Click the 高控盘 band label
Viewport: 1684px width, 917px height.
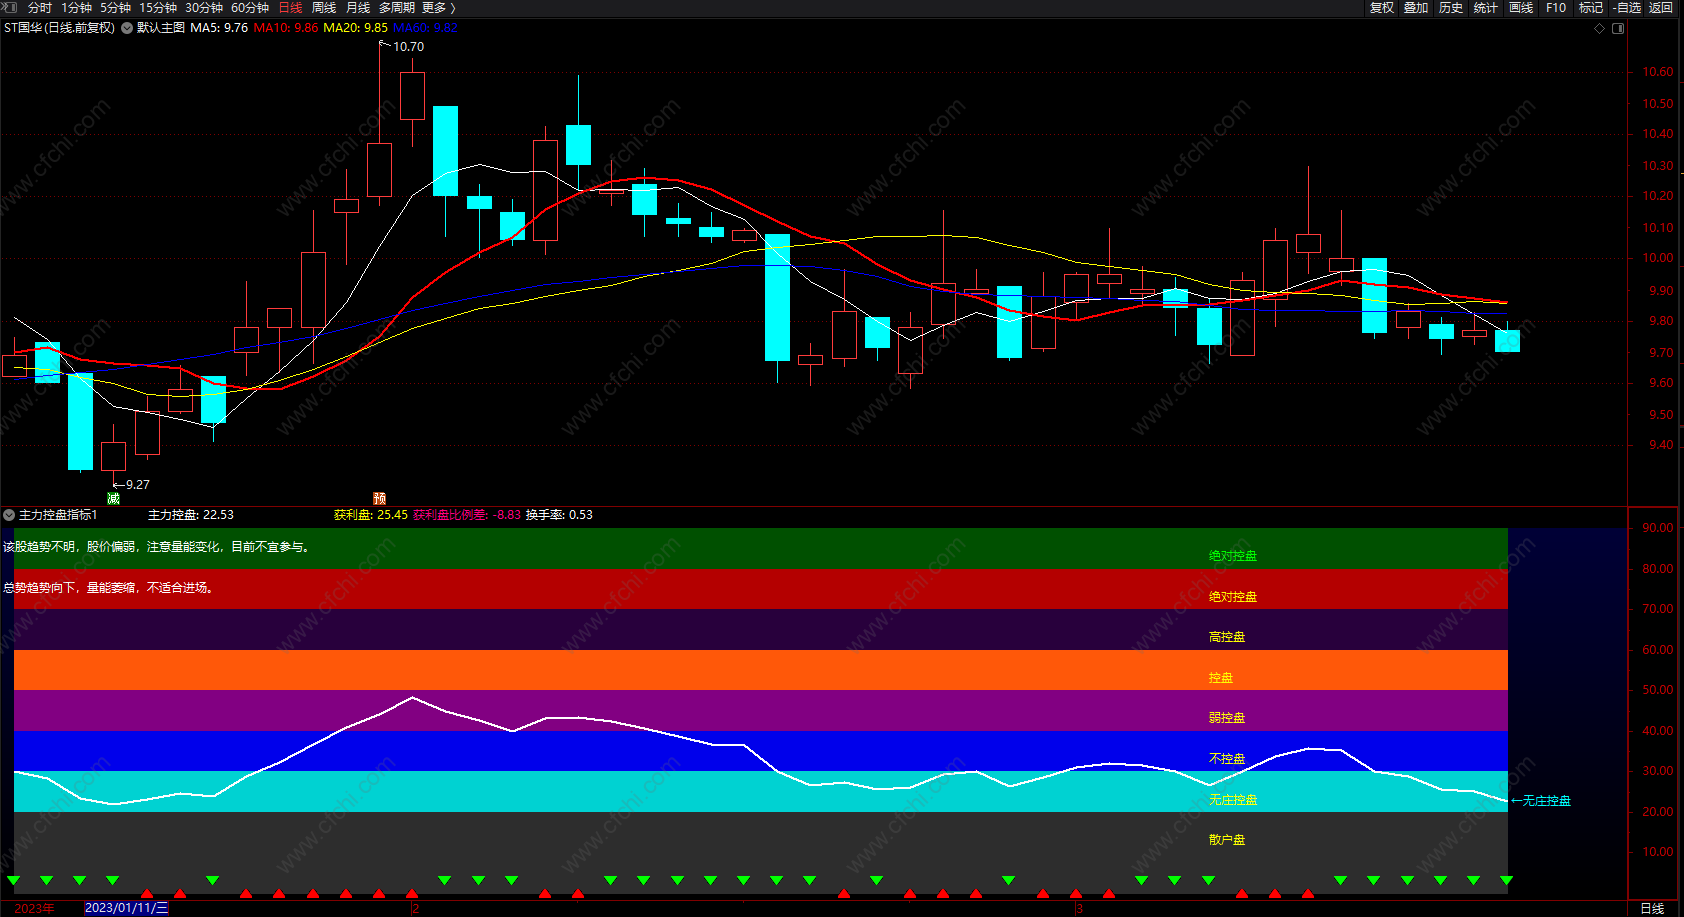[x=1227, y=637]
